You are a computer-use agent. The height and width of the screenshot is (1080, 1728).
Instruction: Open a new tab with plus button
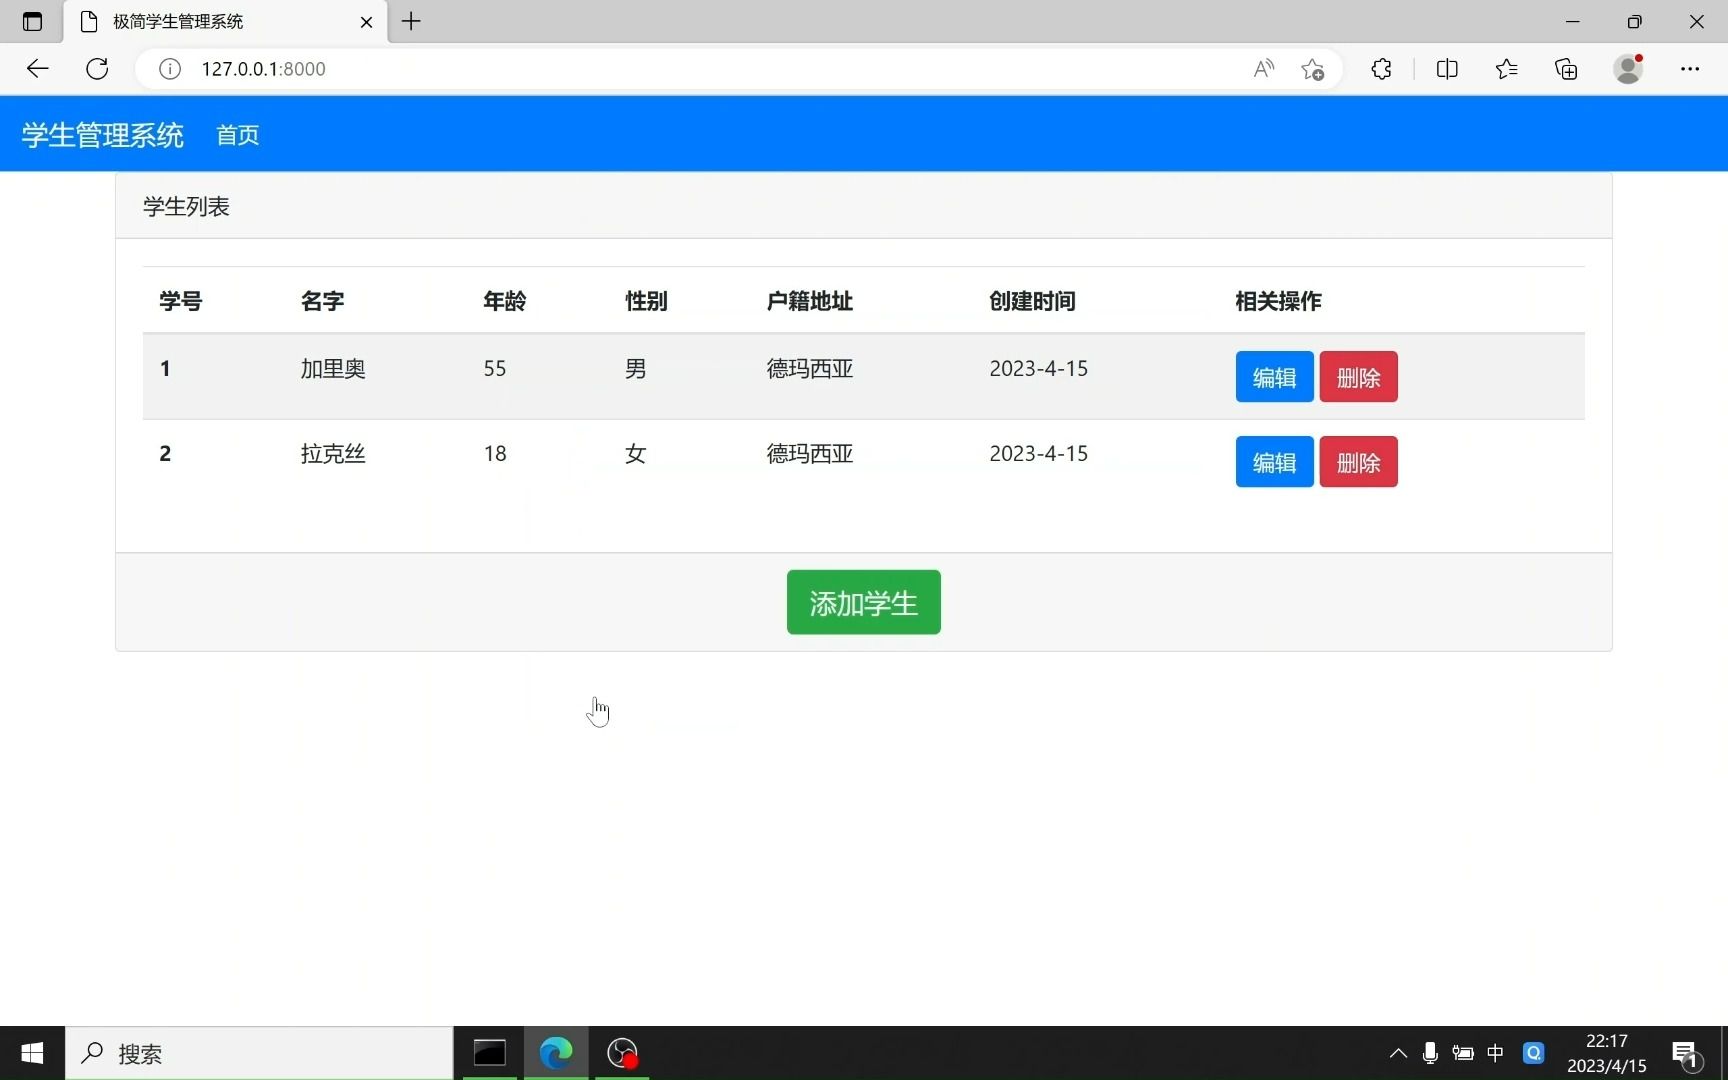(411, 21)
